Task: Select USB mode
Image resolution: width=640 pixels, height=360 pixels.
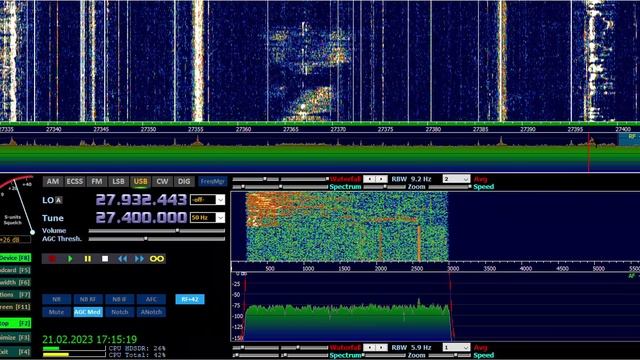Action: (x=140, y=181)
